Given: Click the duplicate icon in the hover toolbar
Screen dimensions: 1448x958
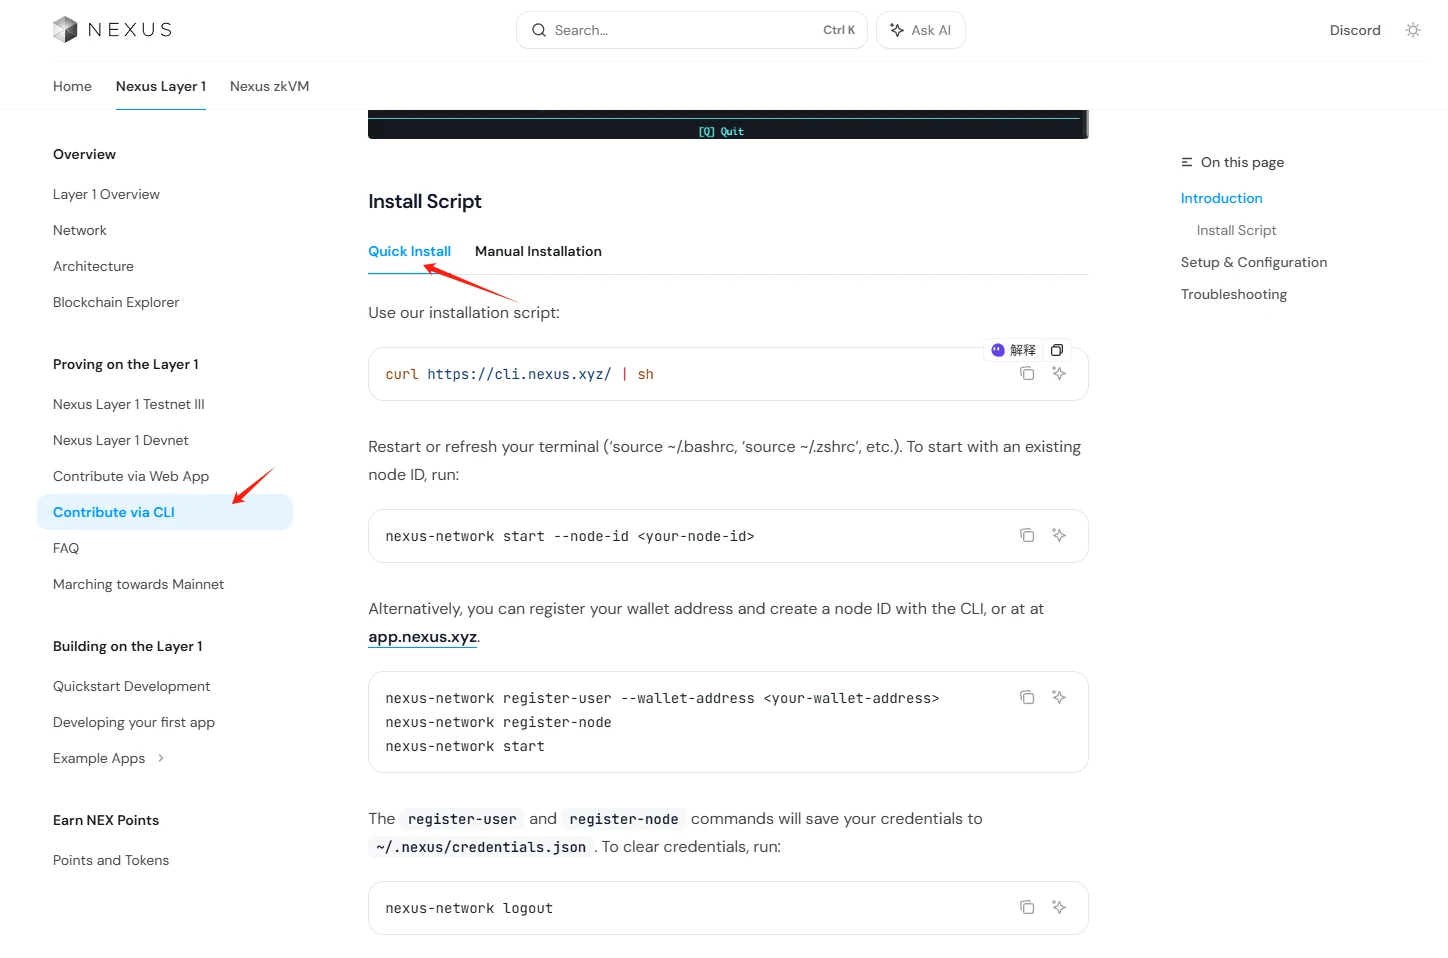Looking at the screenshot, I should tap(1057, 350).
